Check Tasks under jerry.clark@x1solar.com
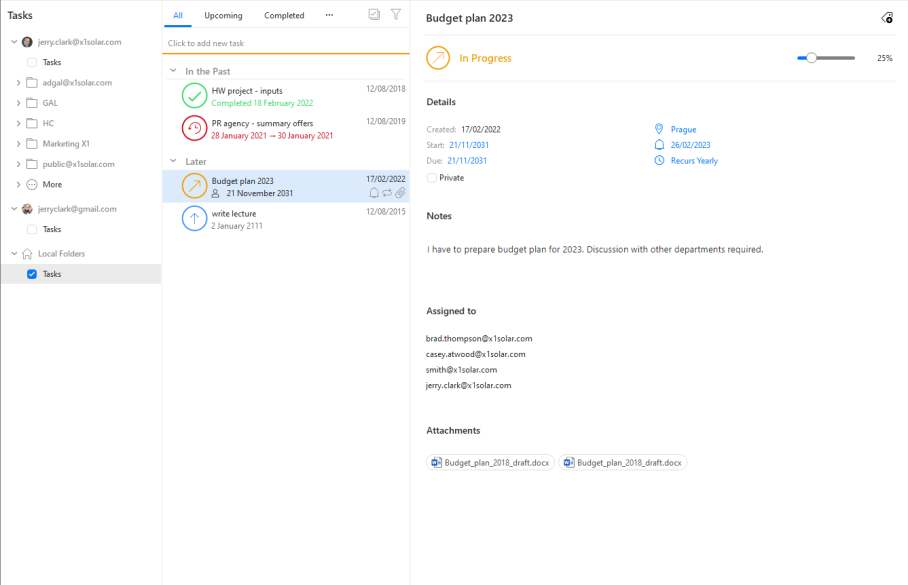 pyautogui.click(x=32, y=62)
